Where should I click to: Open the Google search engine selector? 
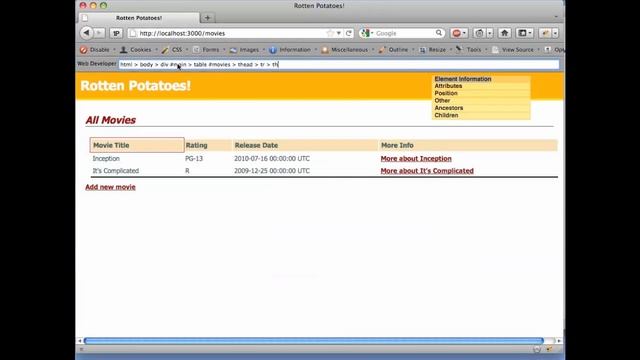[x=367, y=33]
